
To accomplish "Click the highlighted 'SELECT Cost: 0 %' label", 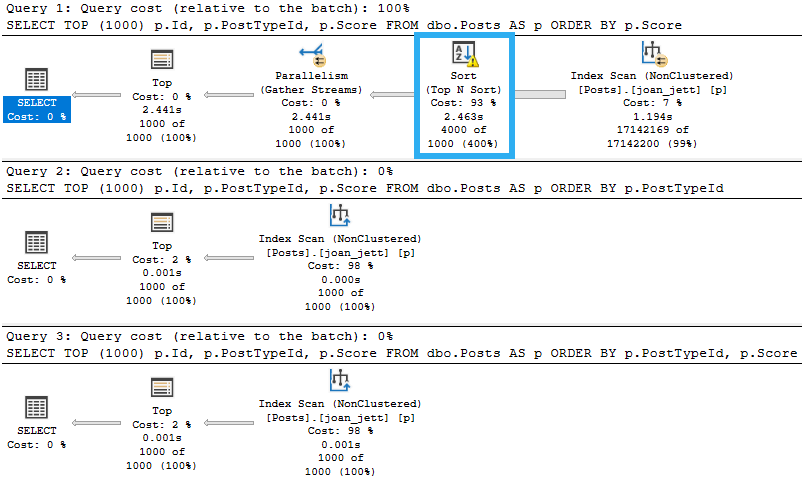I will coord(37,110).
